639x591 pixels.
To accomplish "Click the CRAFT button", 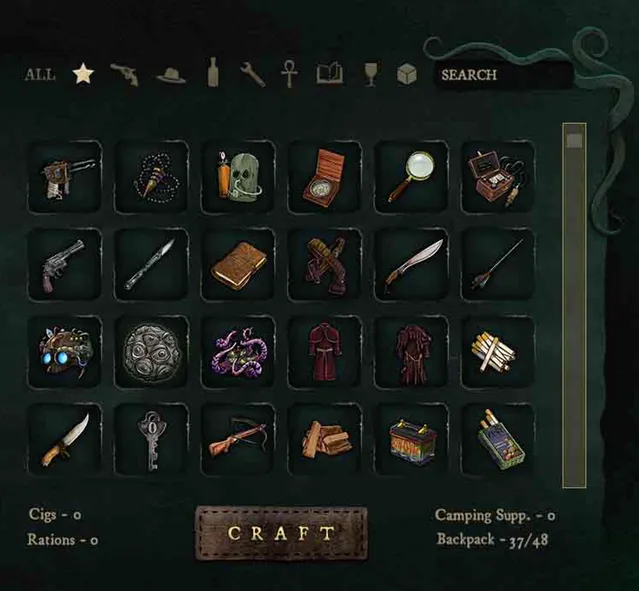I will point(282,533).
